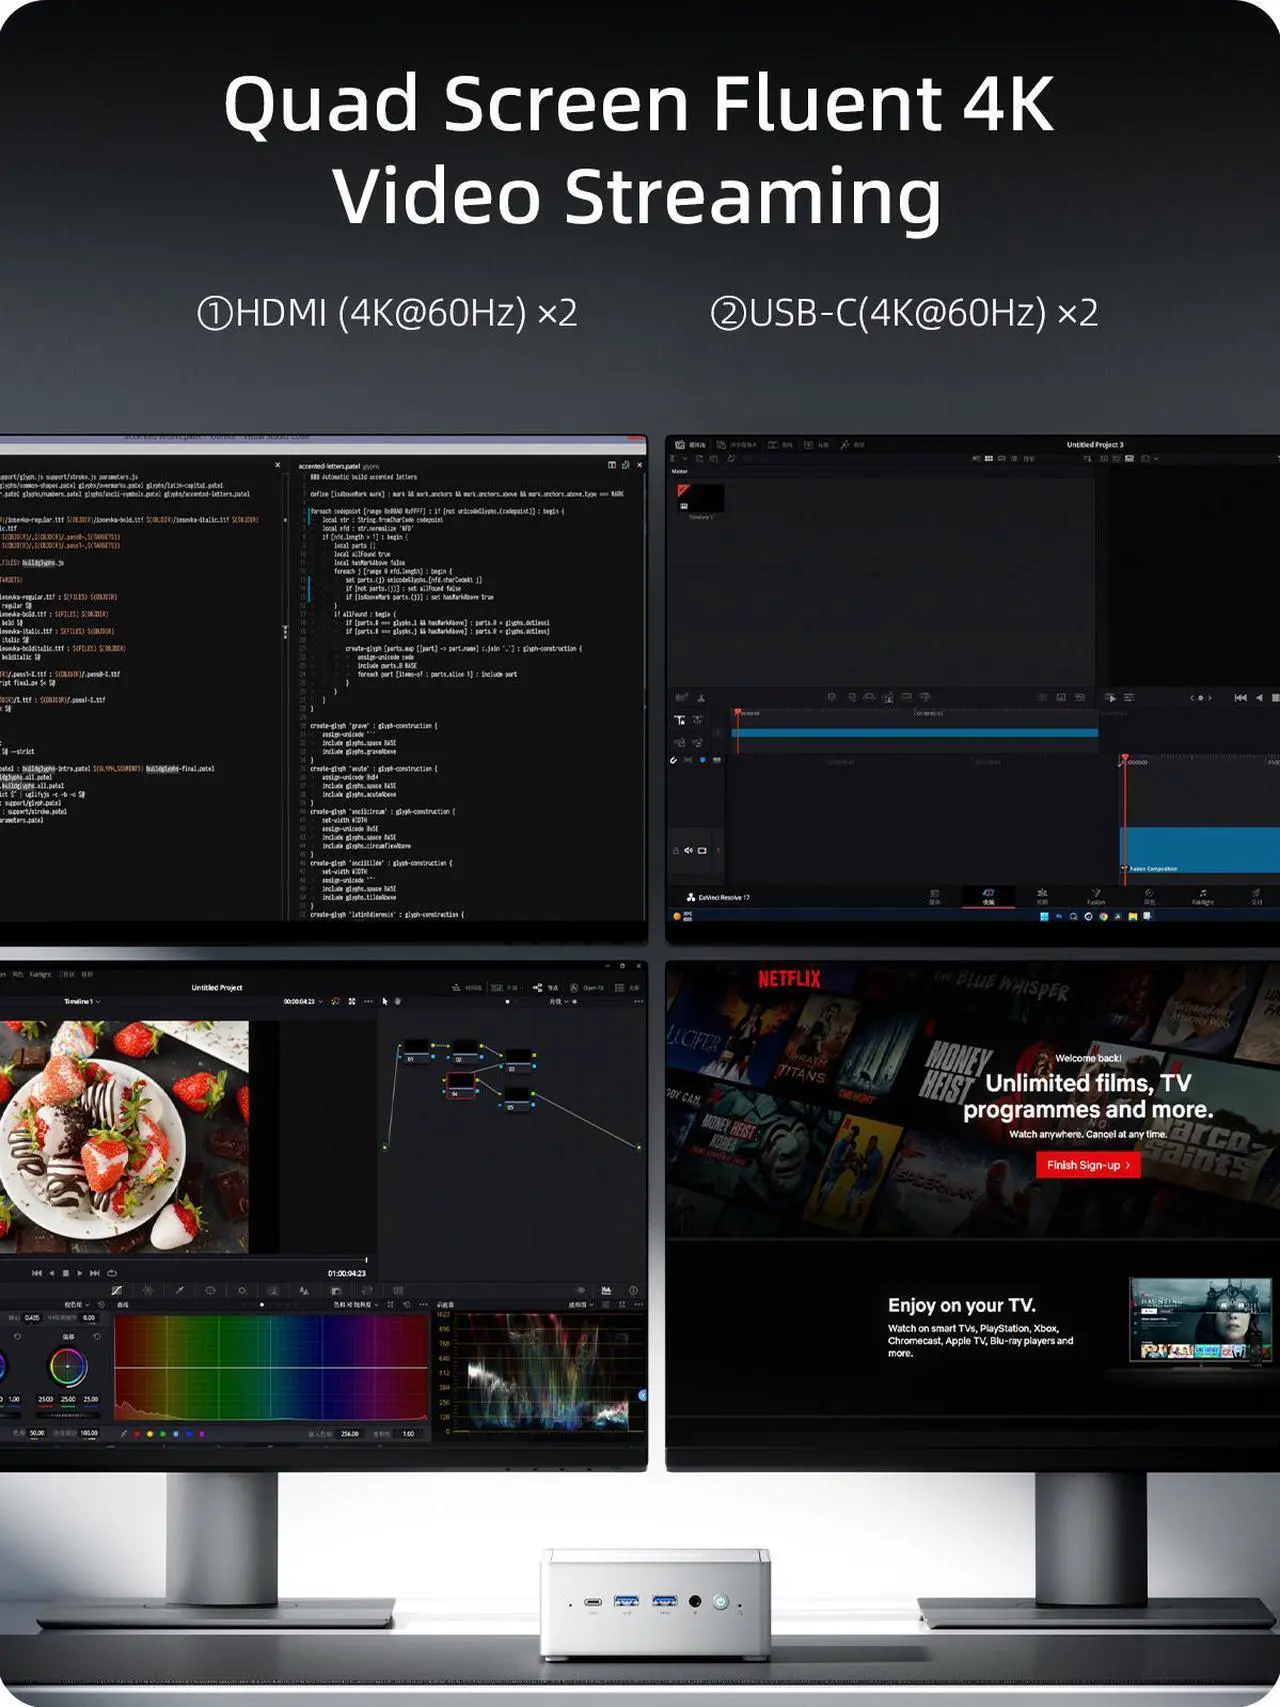Click split editor icon in code editor
1280x1707 pixels.
pos(612,465)
